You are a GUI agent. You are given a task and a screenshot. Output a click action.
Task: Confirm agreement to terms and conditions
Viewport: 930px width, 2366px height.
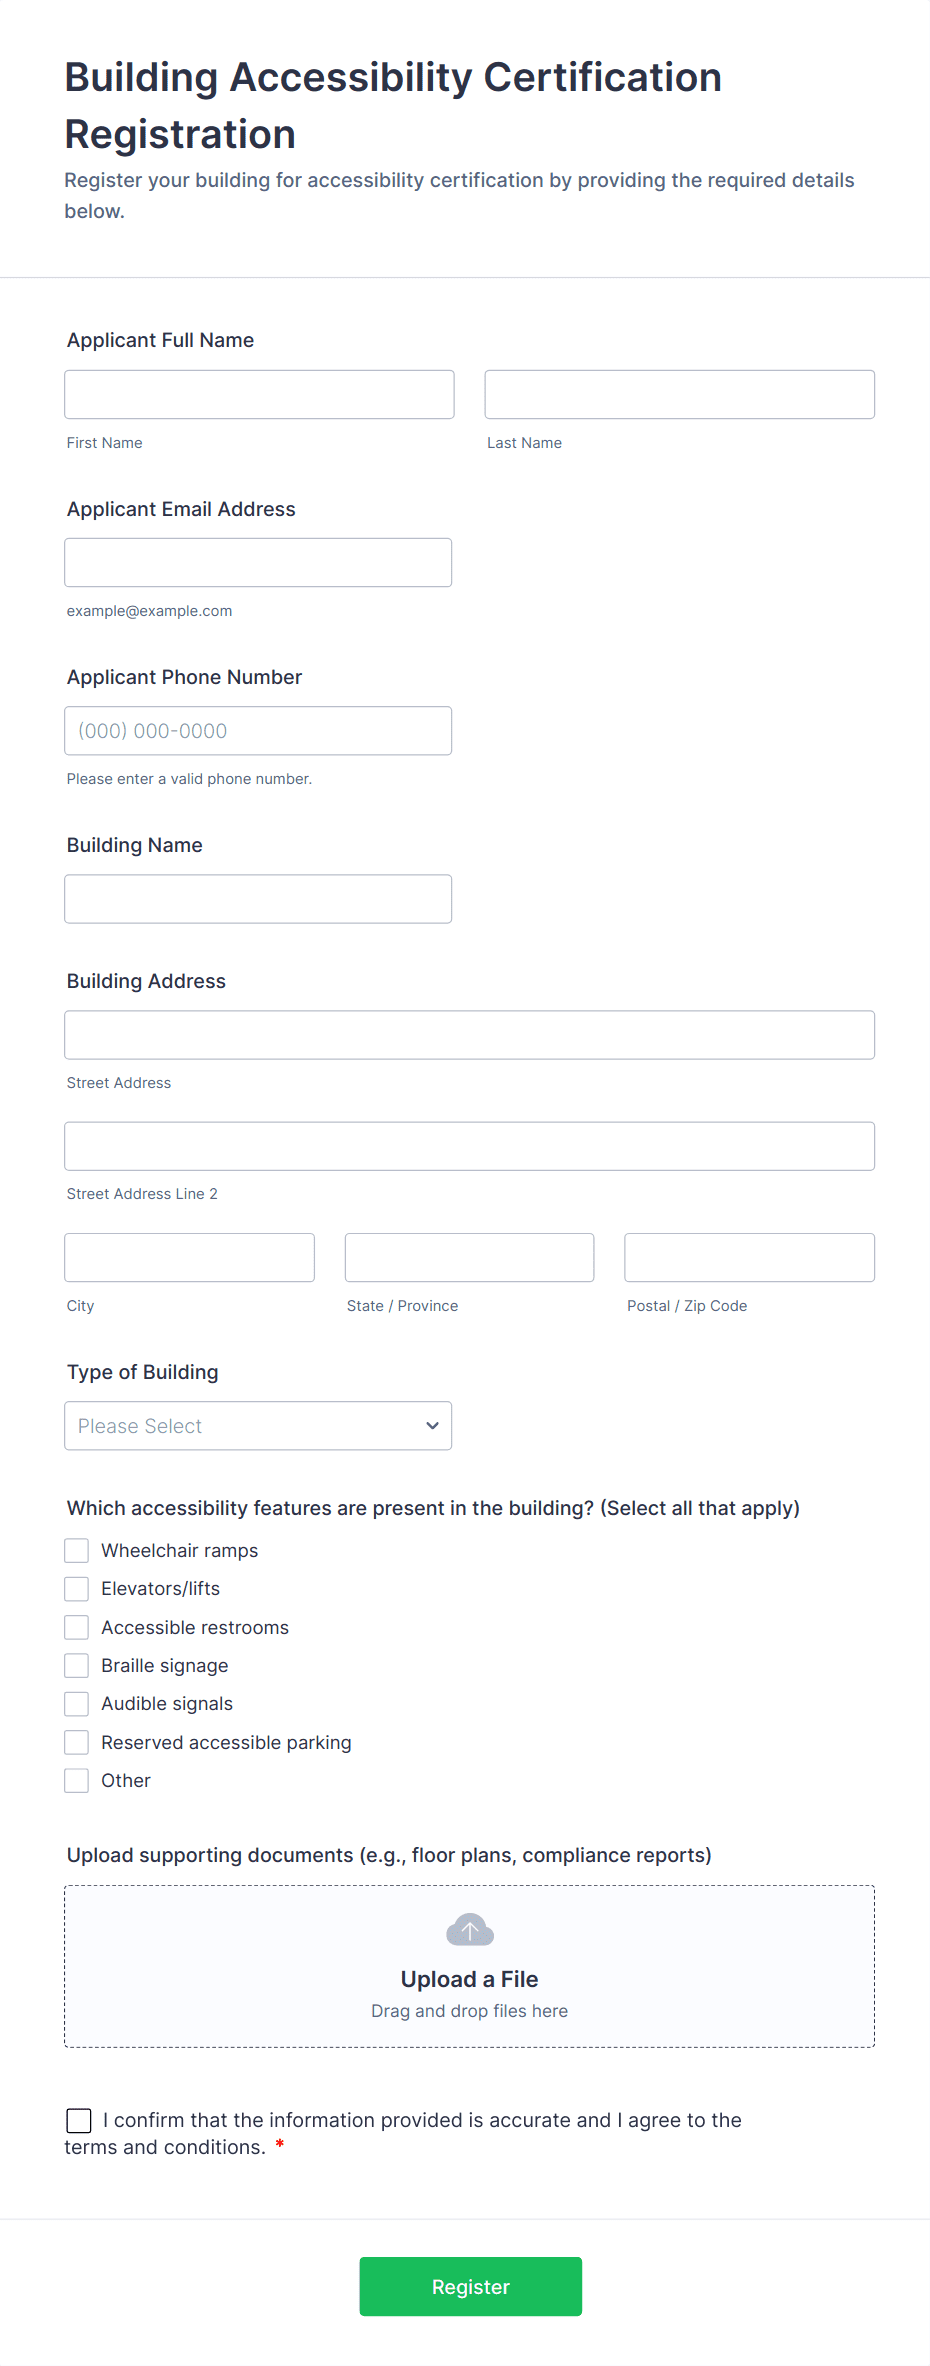(79, 2120)
